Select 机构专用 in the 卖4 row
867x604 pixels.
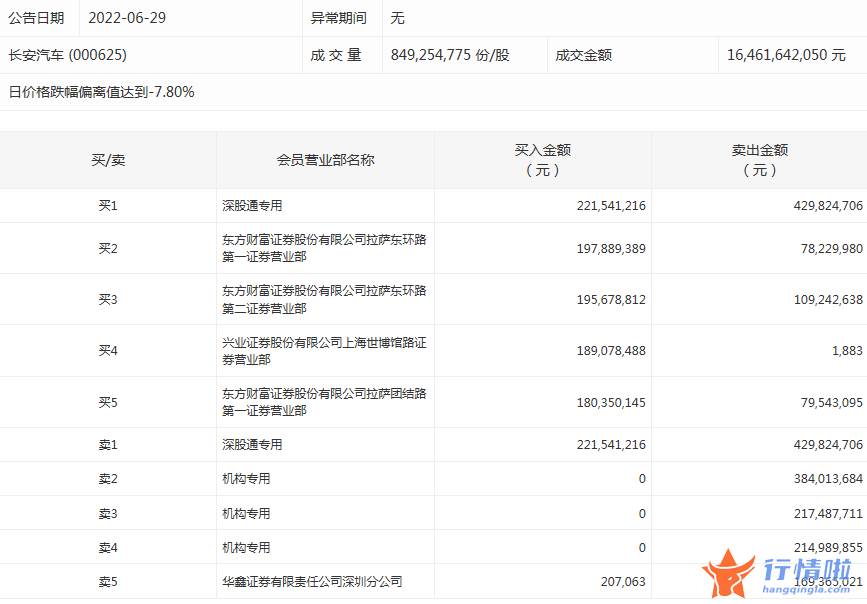(x=246, y=548)
